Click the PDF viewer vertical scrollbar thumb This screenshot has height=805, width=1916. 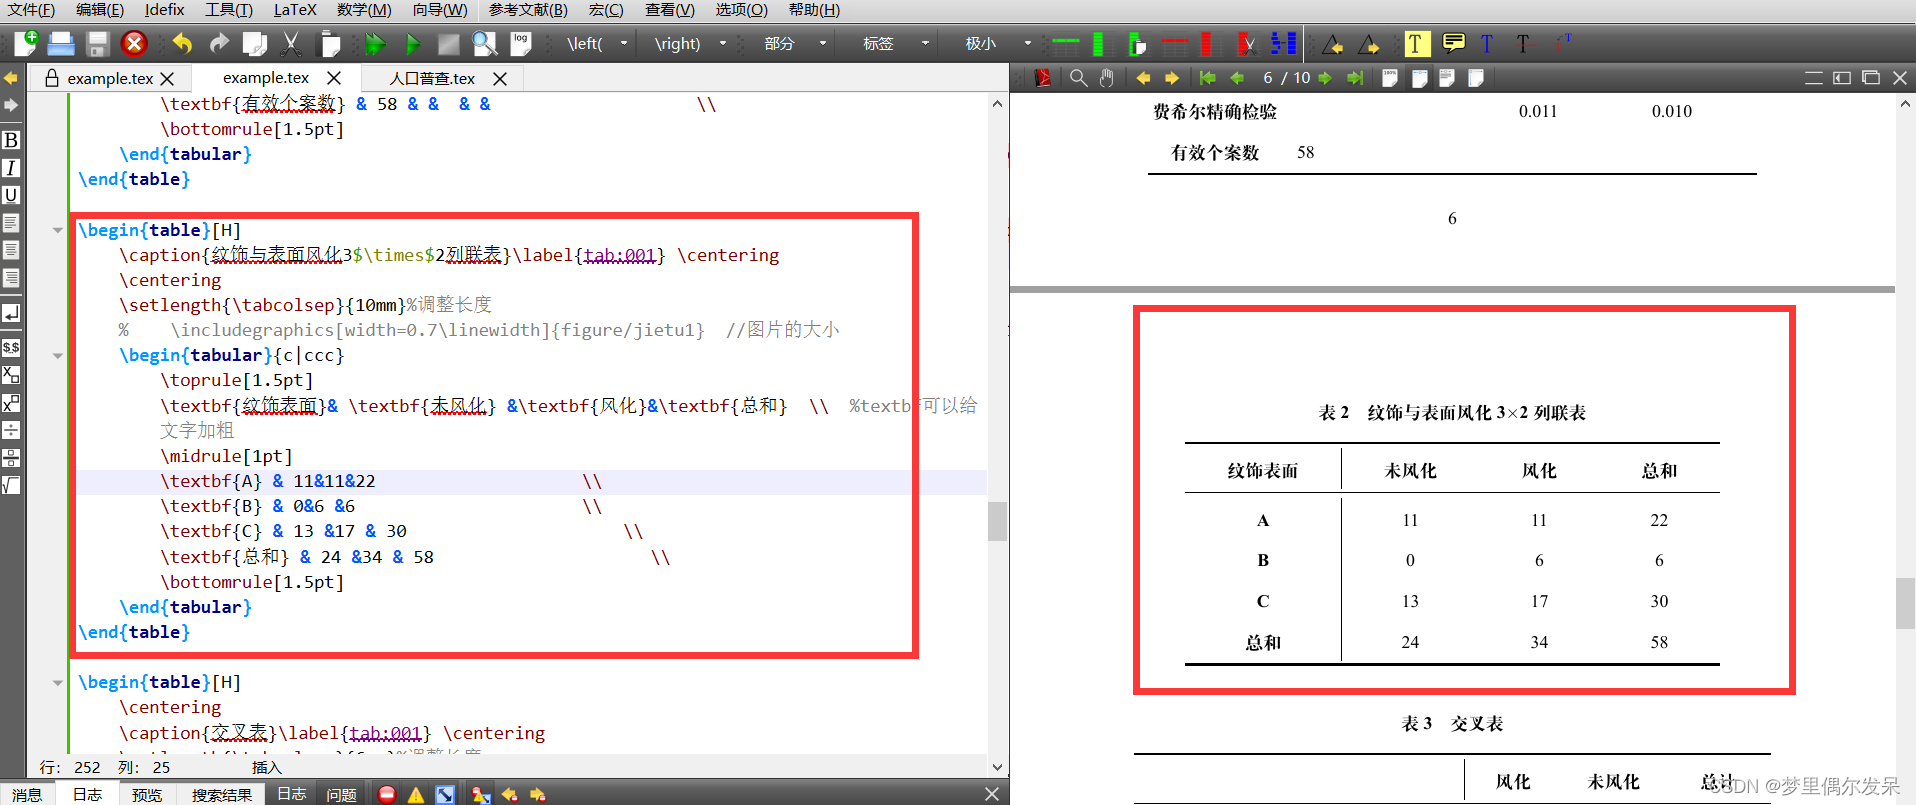tap(1905, 603)
